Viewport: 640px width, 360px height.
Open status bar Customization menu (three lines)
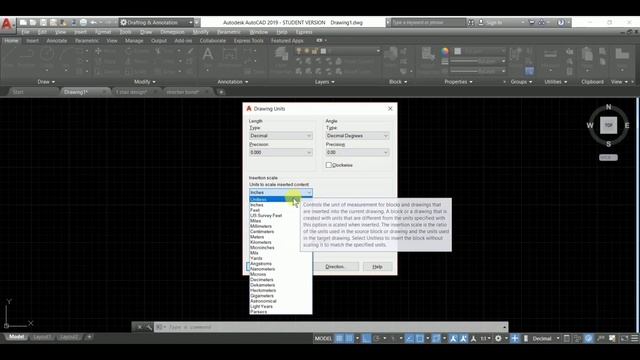click(634, 338)
